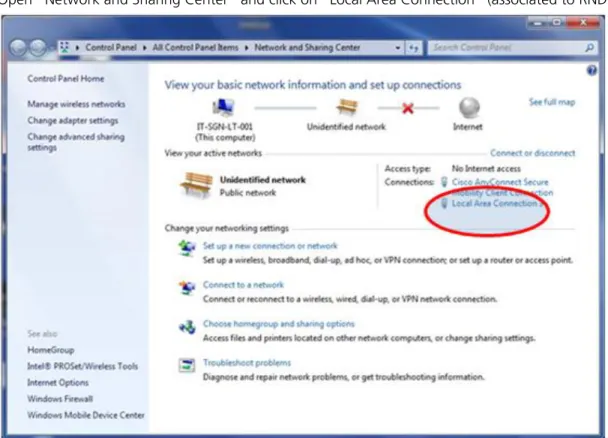
Task: Click the Internet label in the map
Action: click(468, 127)
